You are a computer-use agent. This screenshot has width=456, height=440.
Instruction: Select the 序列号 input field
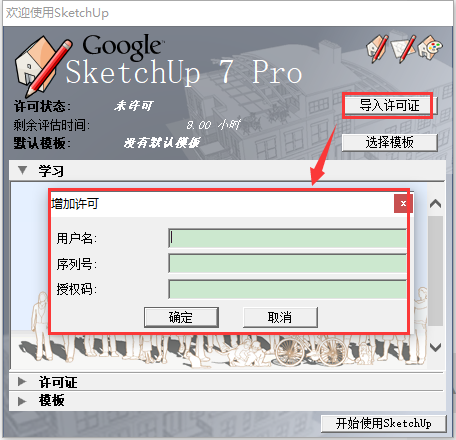[287, 264]
